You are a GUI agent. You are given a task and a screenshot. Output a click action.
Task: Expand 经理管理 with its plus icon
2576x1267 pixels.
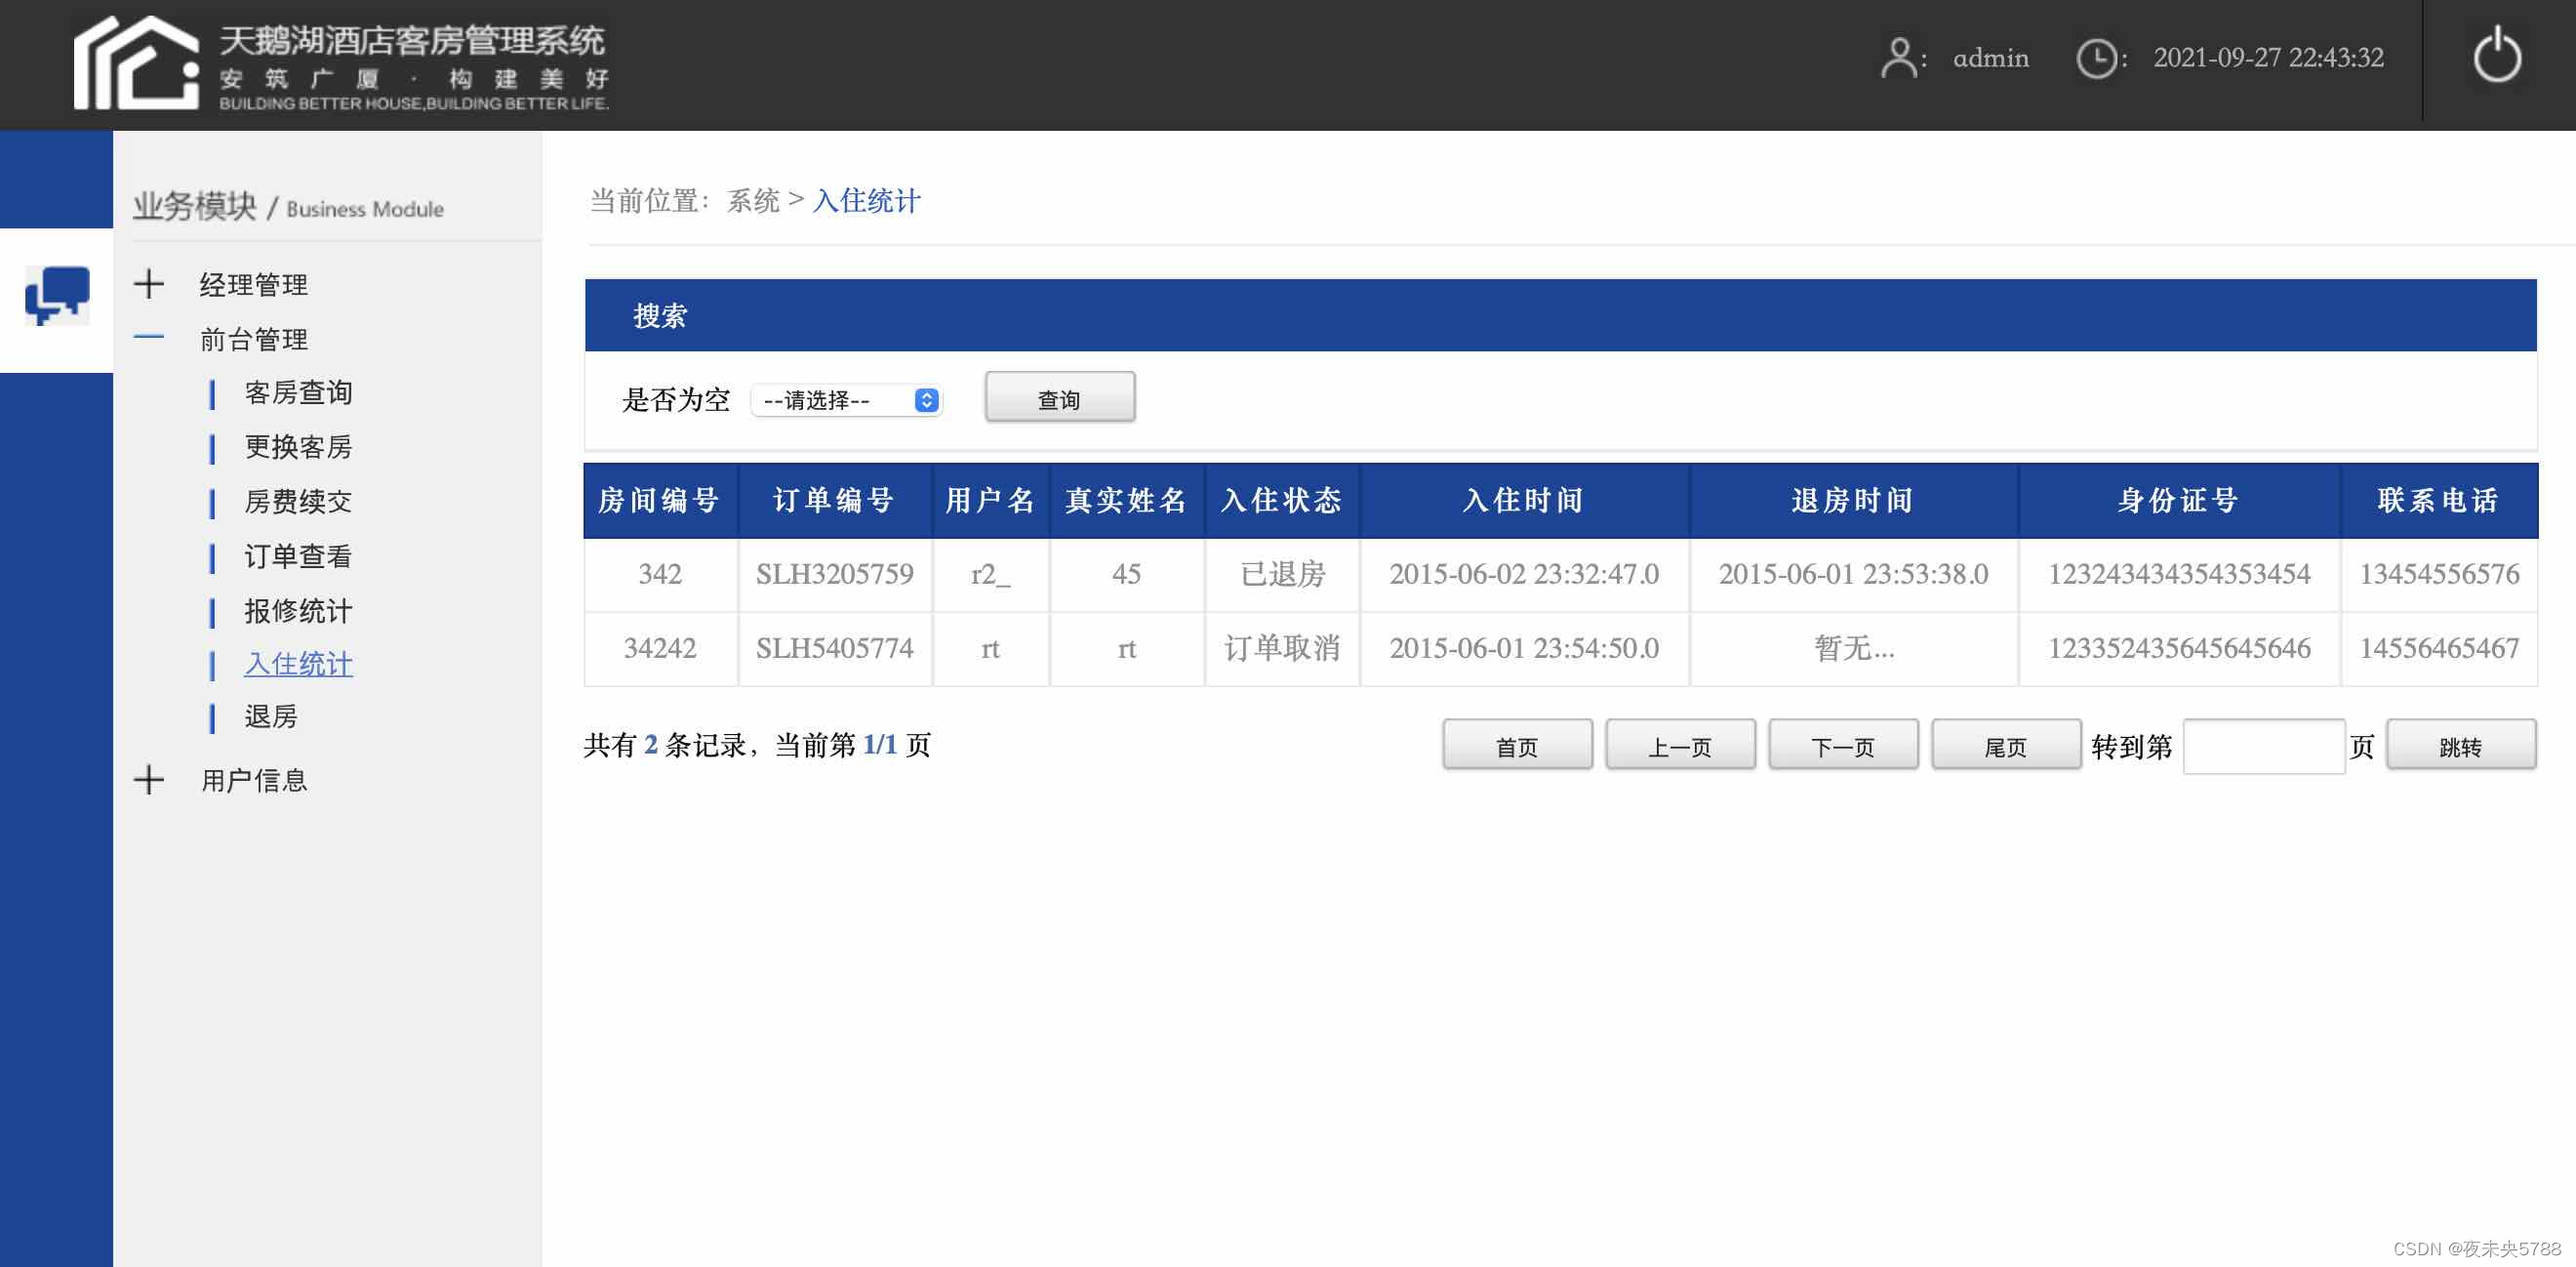point(149,284)
